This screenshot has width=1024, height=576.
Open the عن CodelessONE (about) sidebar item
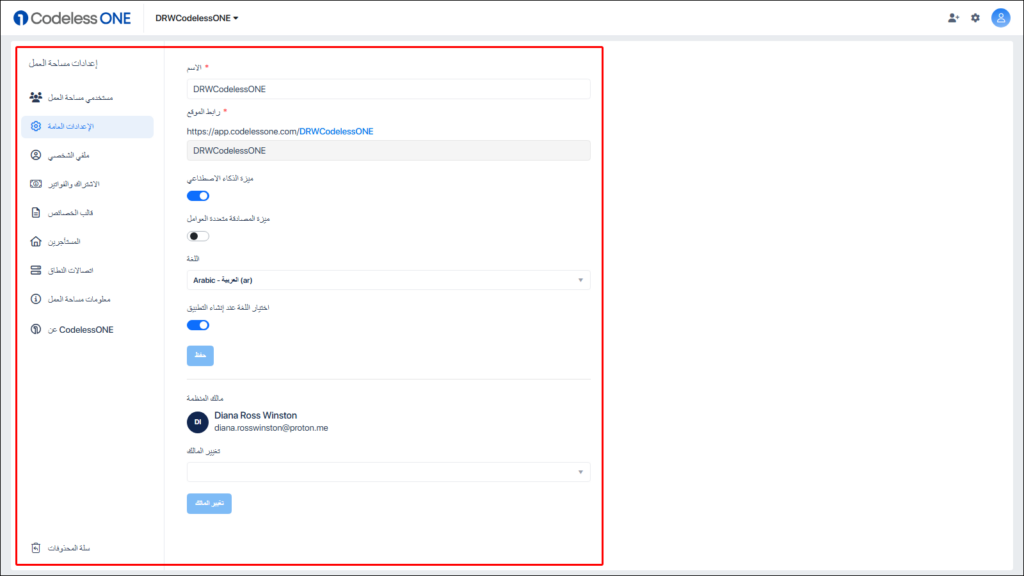pos(88,330)
